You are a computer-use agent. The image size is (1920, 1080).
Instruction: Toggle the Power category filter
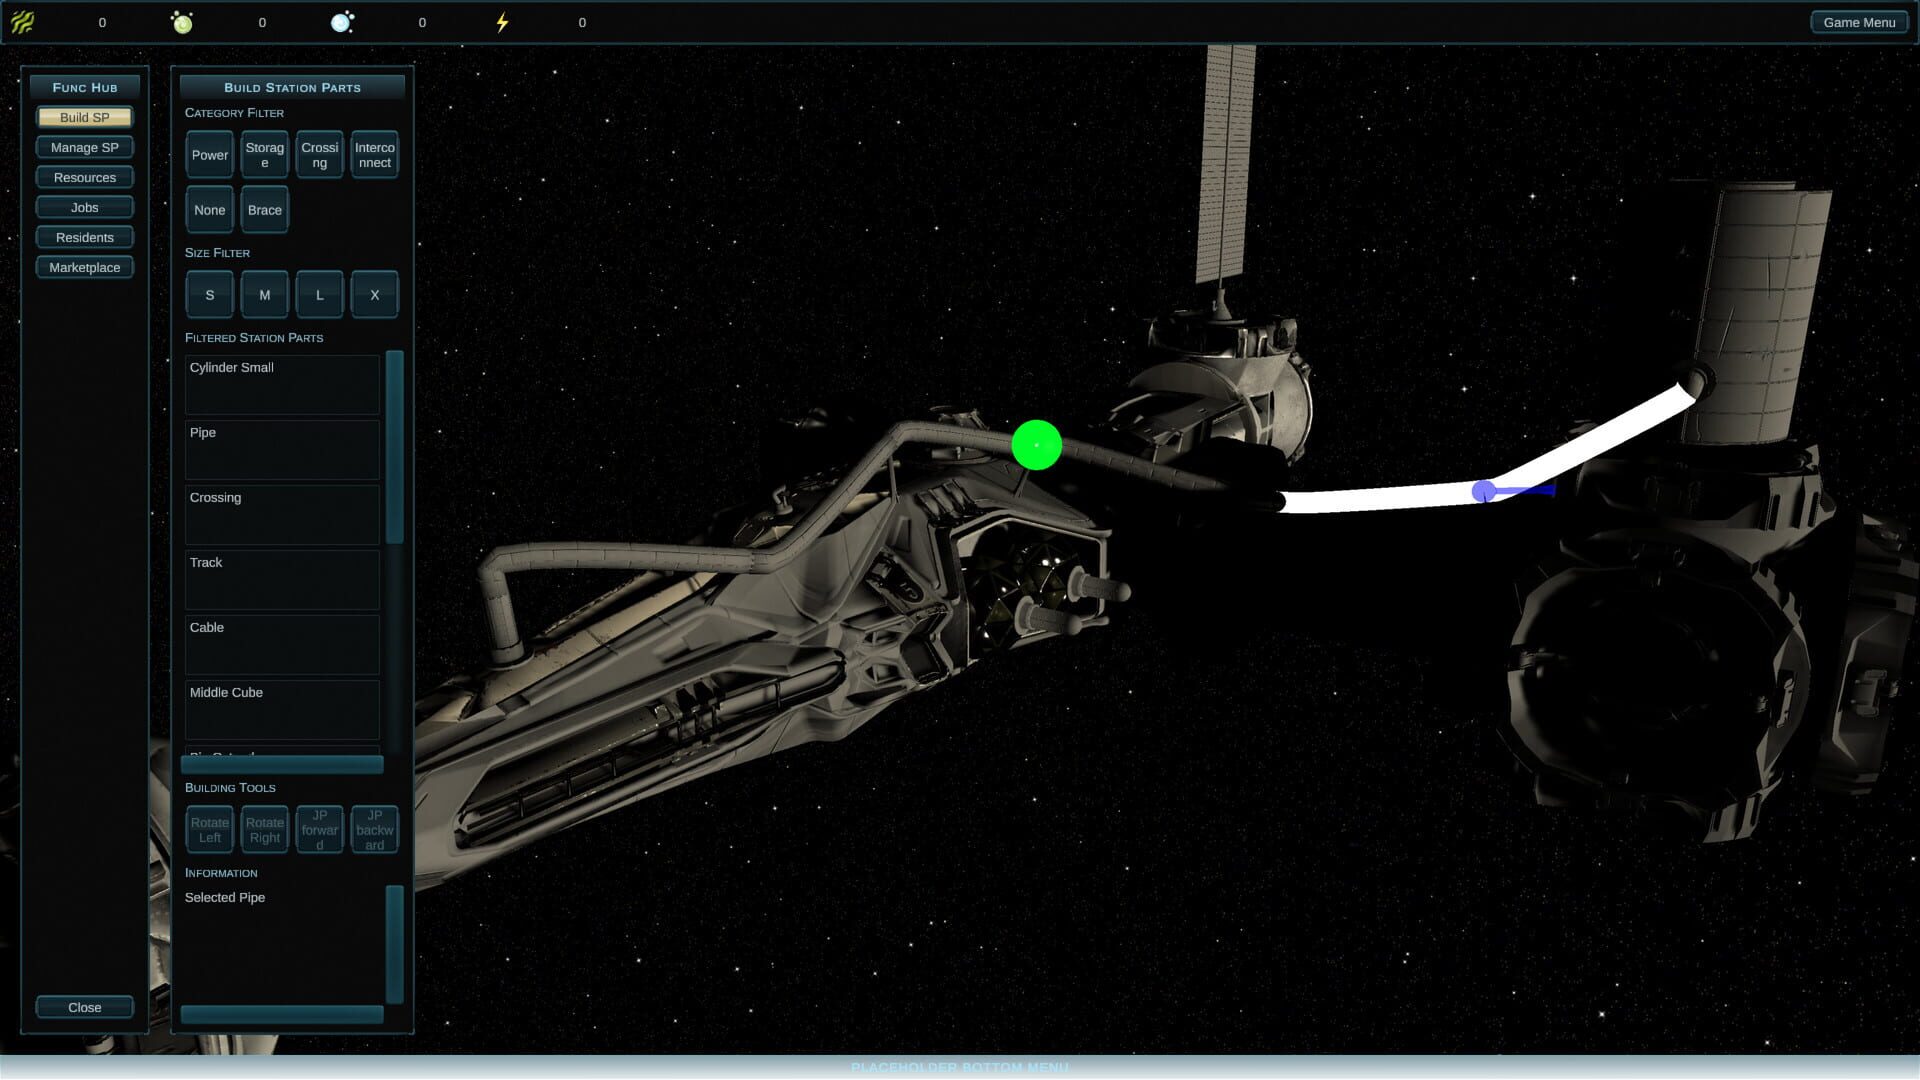tap(209, 154)
